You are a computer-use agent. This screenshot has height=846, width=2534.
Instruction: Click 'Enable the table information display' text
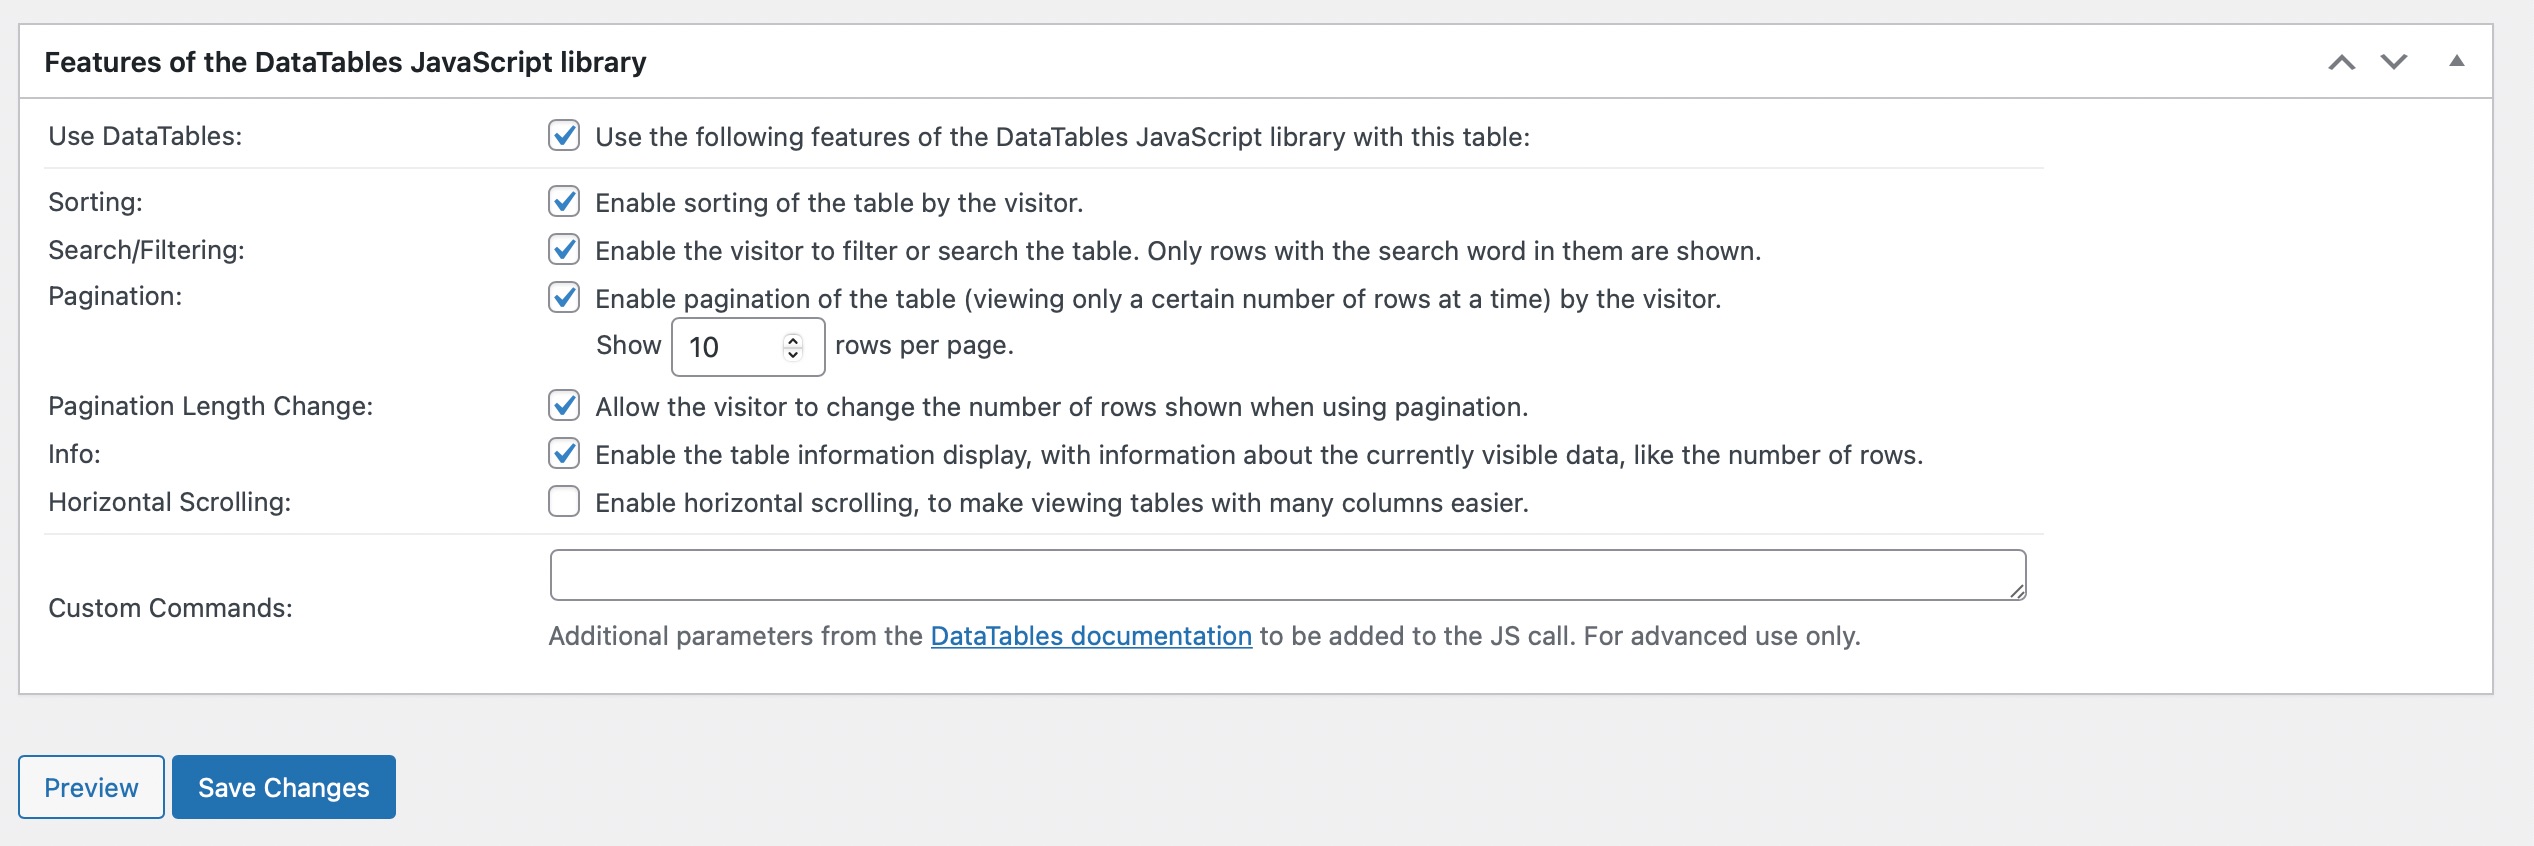[1259, 455]
